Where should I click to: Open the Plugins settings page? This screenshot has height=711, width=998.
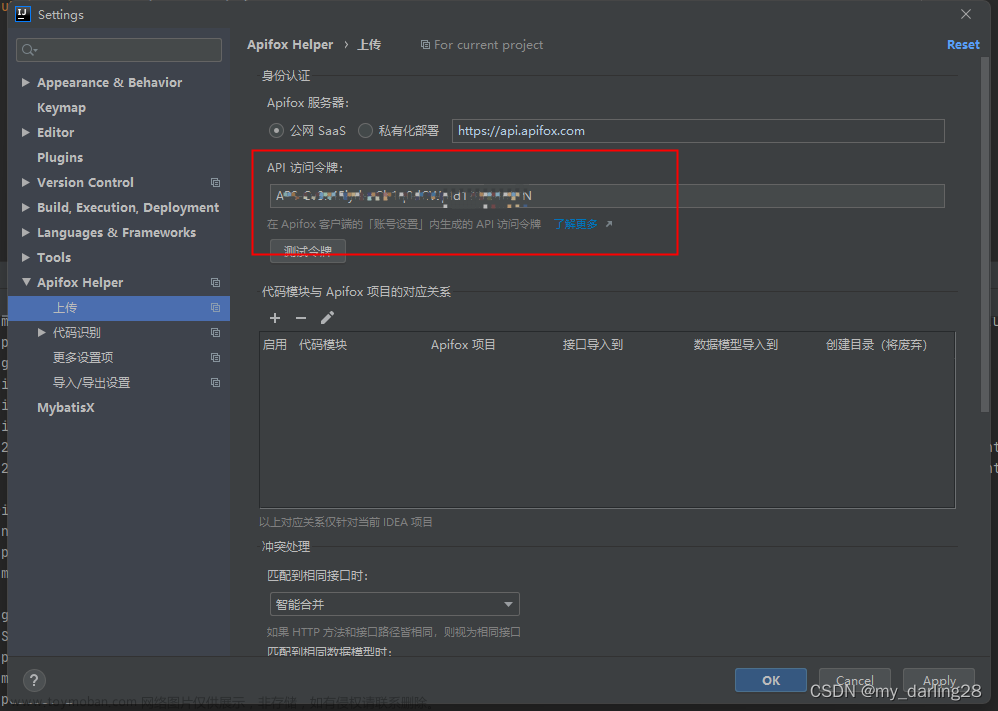(60, 158)
